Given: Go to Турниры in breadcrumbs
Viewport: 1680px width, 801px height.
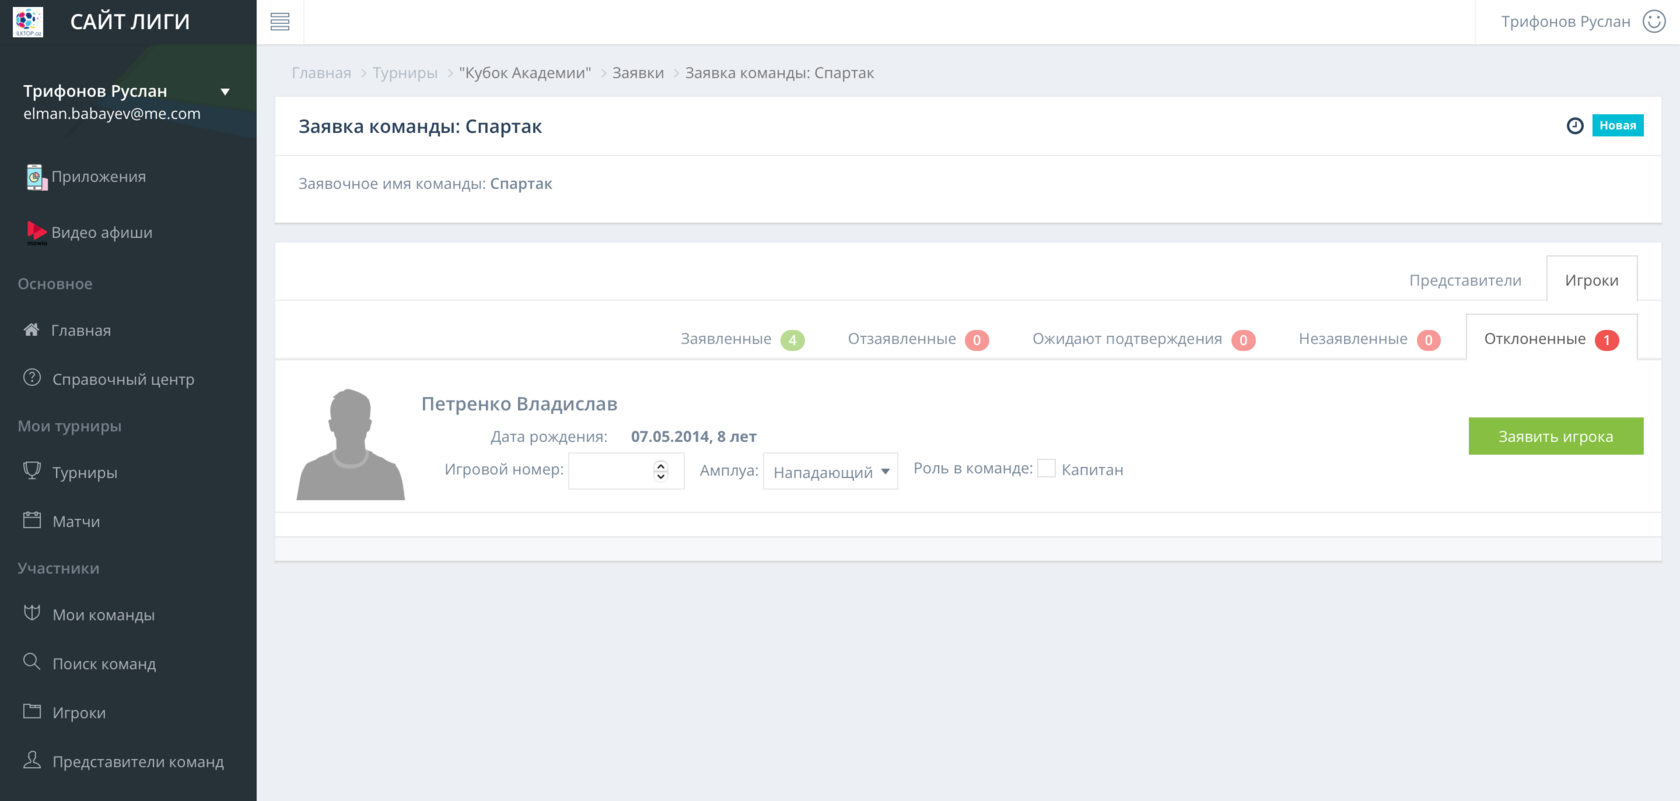Looking at the screenshot, I should tap(405, 73).
